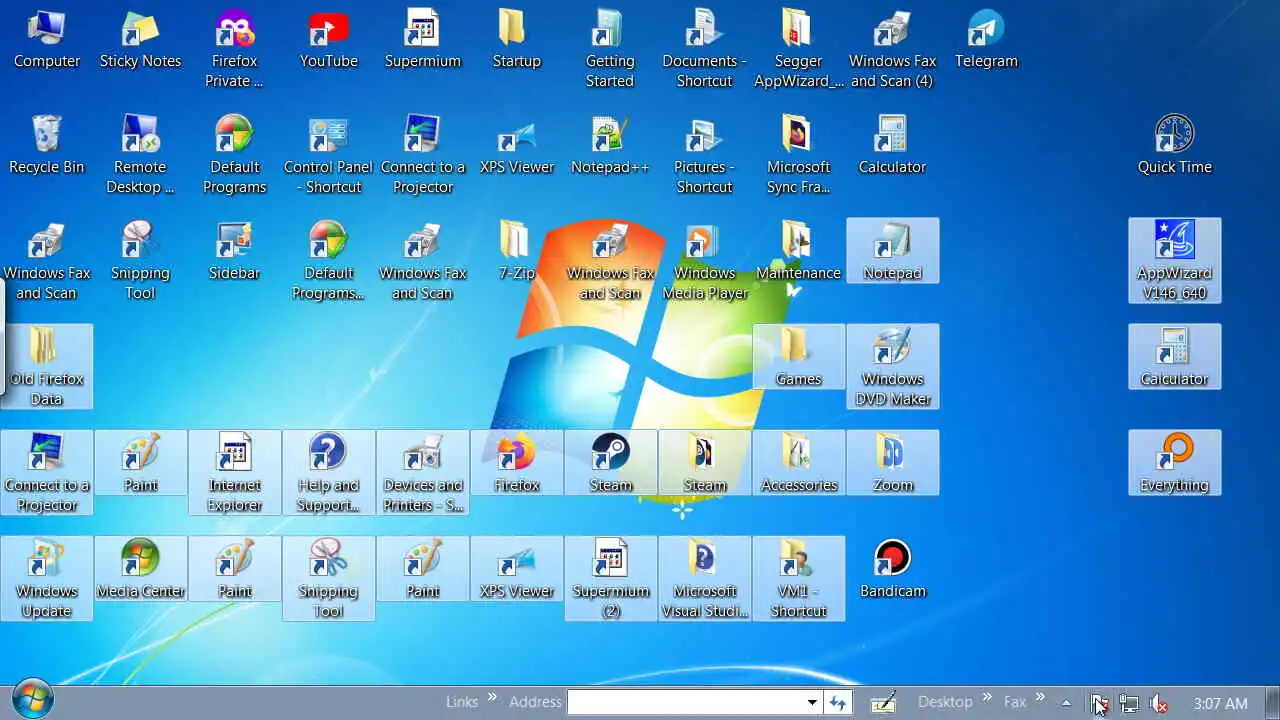The image size is (1280, 720).
Task: Click the network tray icon
Action: click(x=1129, y=704)
